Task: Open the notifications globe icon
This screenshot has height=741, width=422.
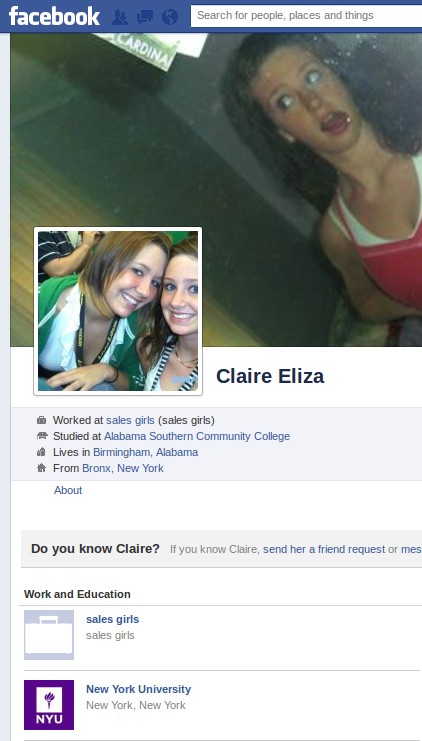Action: pos(170,17)
